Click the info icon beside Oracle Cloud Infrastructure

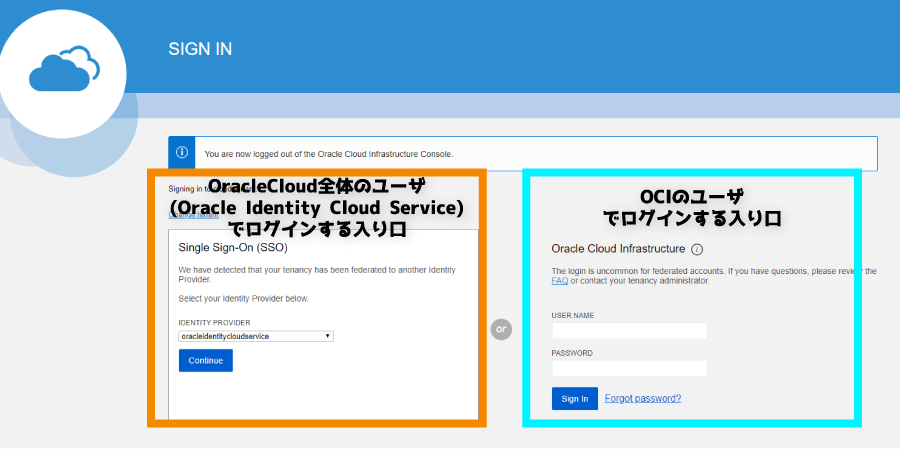pos(697,250)
